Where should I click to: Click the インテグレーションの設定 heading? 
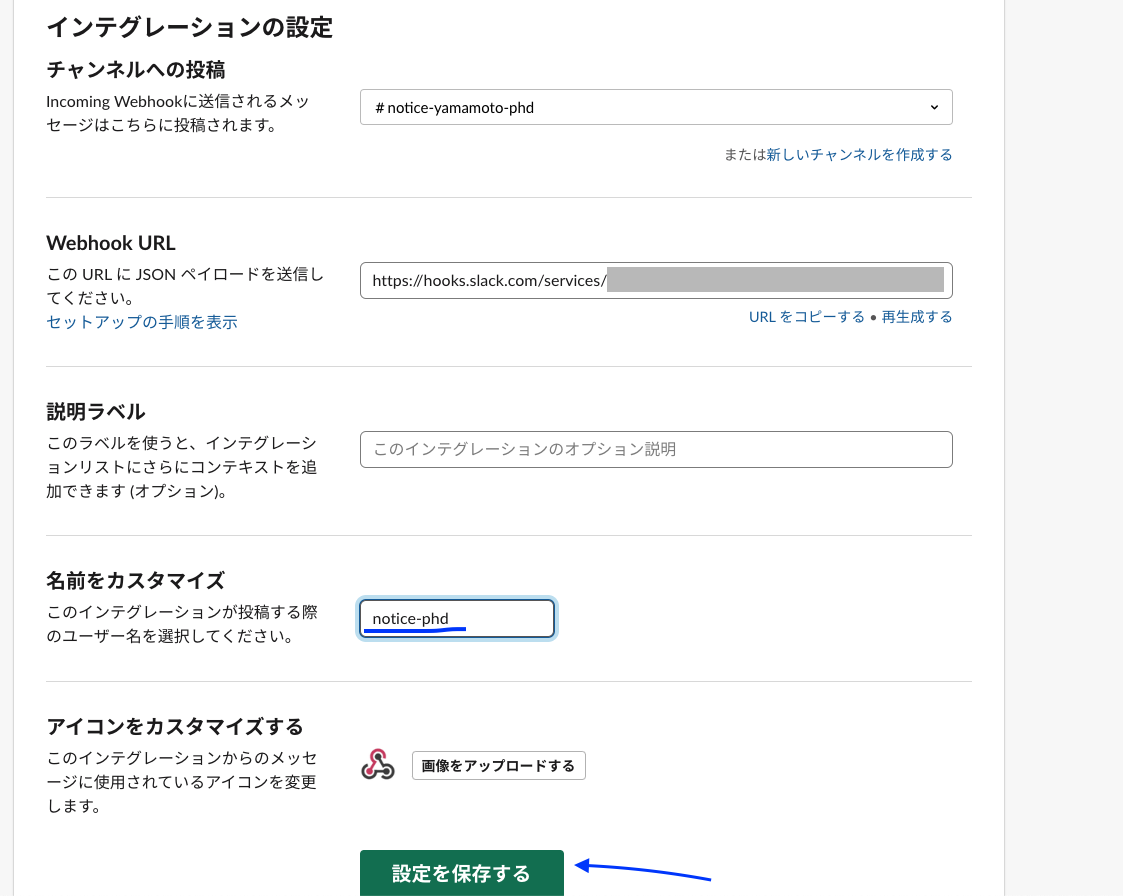pyautogui.click(x=190, y=27)
